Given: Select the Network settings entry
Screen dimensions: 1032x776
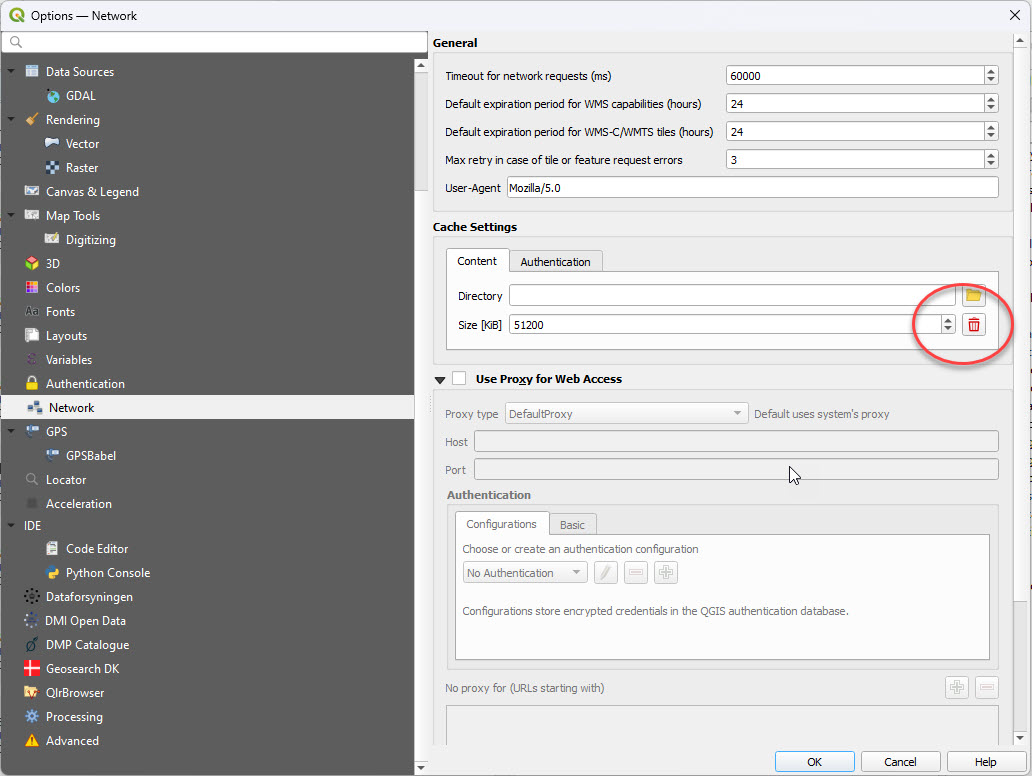Looking at the screenshot, I should (x=207, y=407).
